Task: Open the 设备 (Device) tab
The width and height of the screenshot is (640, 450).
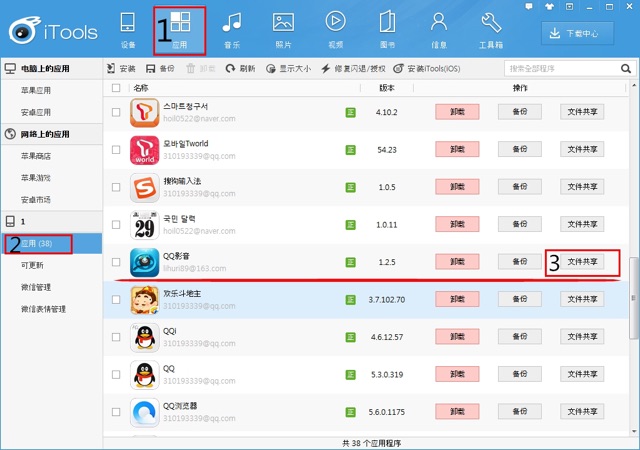Action: pyautogui.click(x=128, y=31)
